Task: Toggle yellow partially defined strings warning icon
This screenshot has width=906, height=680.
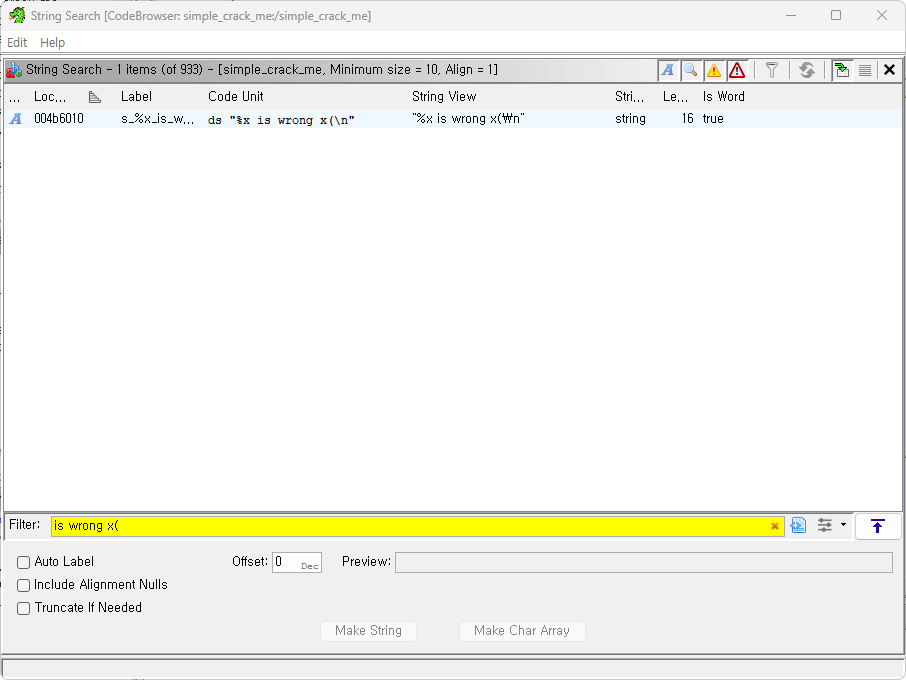Action: click(714, 70)
